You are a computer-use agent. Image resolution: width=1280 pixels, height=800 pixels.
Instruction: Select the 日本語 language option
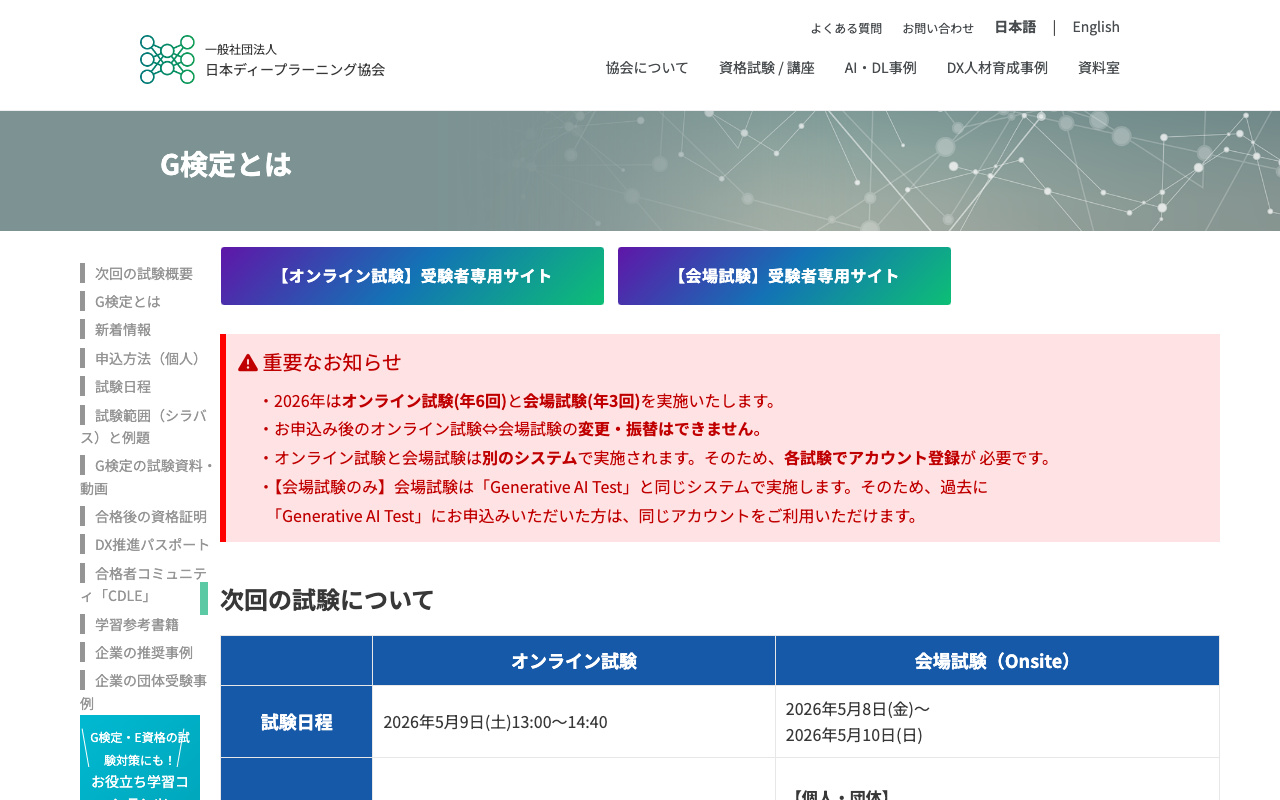[x=1015, y=27]
